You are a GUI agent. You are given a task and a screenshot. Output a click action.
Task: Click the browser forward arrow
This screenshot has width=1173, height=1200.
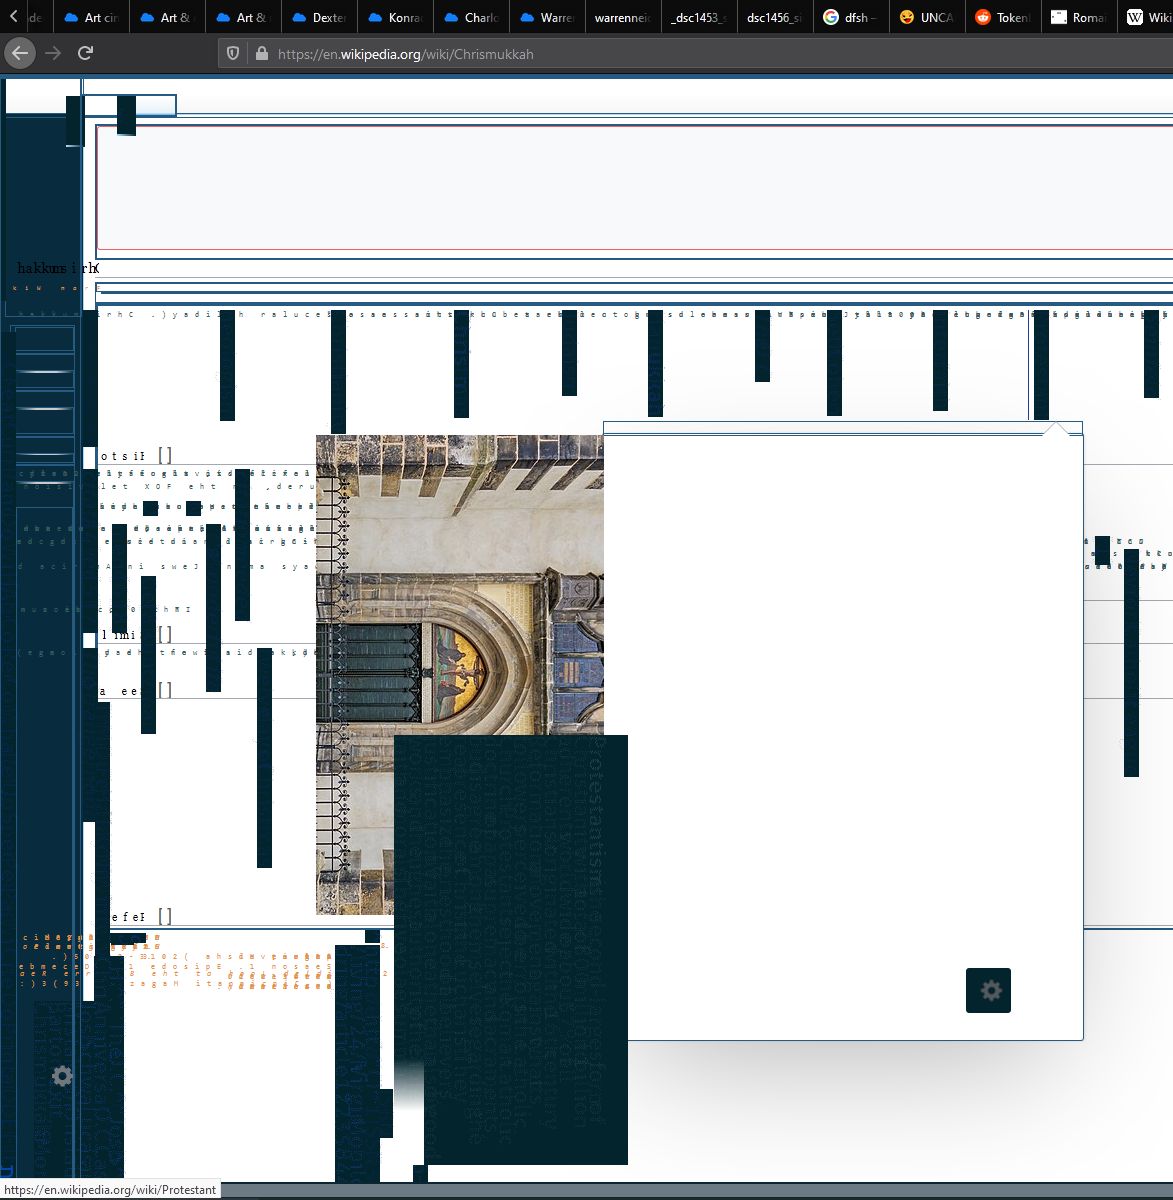tap(53, 53)
